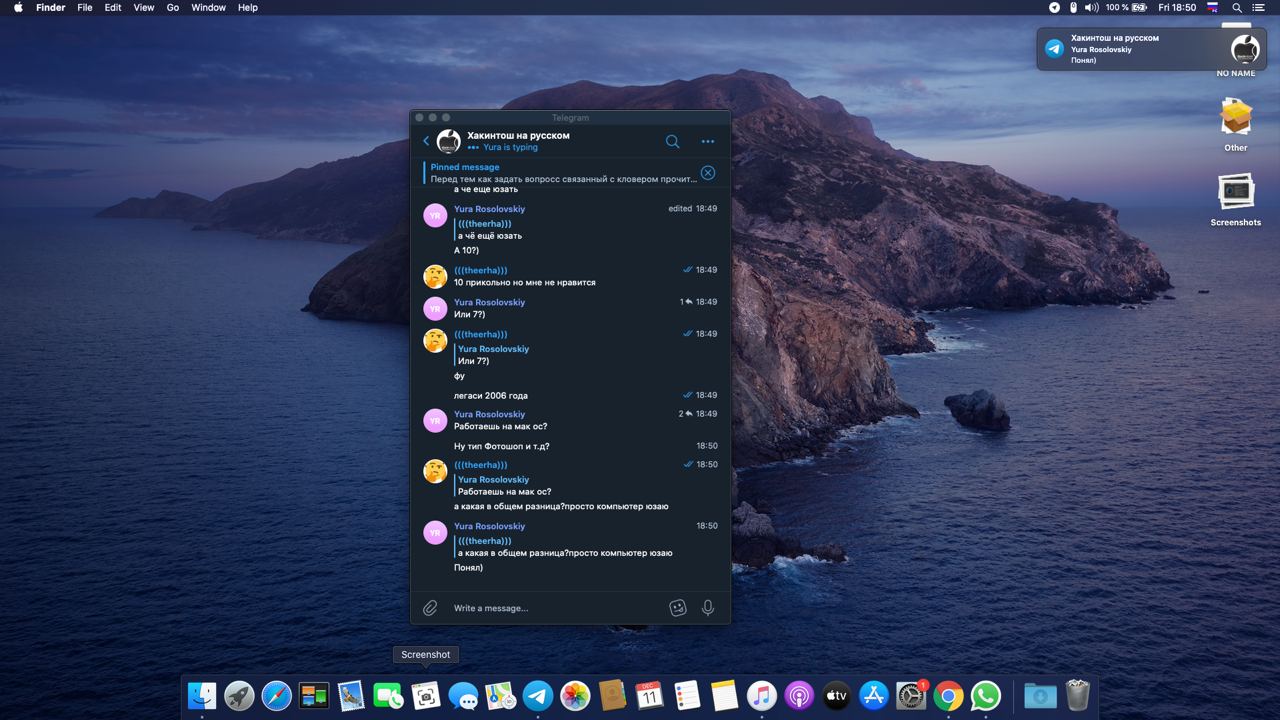Open Photos from the Dock
The image size is (1280, 720).
pos(575,695)
